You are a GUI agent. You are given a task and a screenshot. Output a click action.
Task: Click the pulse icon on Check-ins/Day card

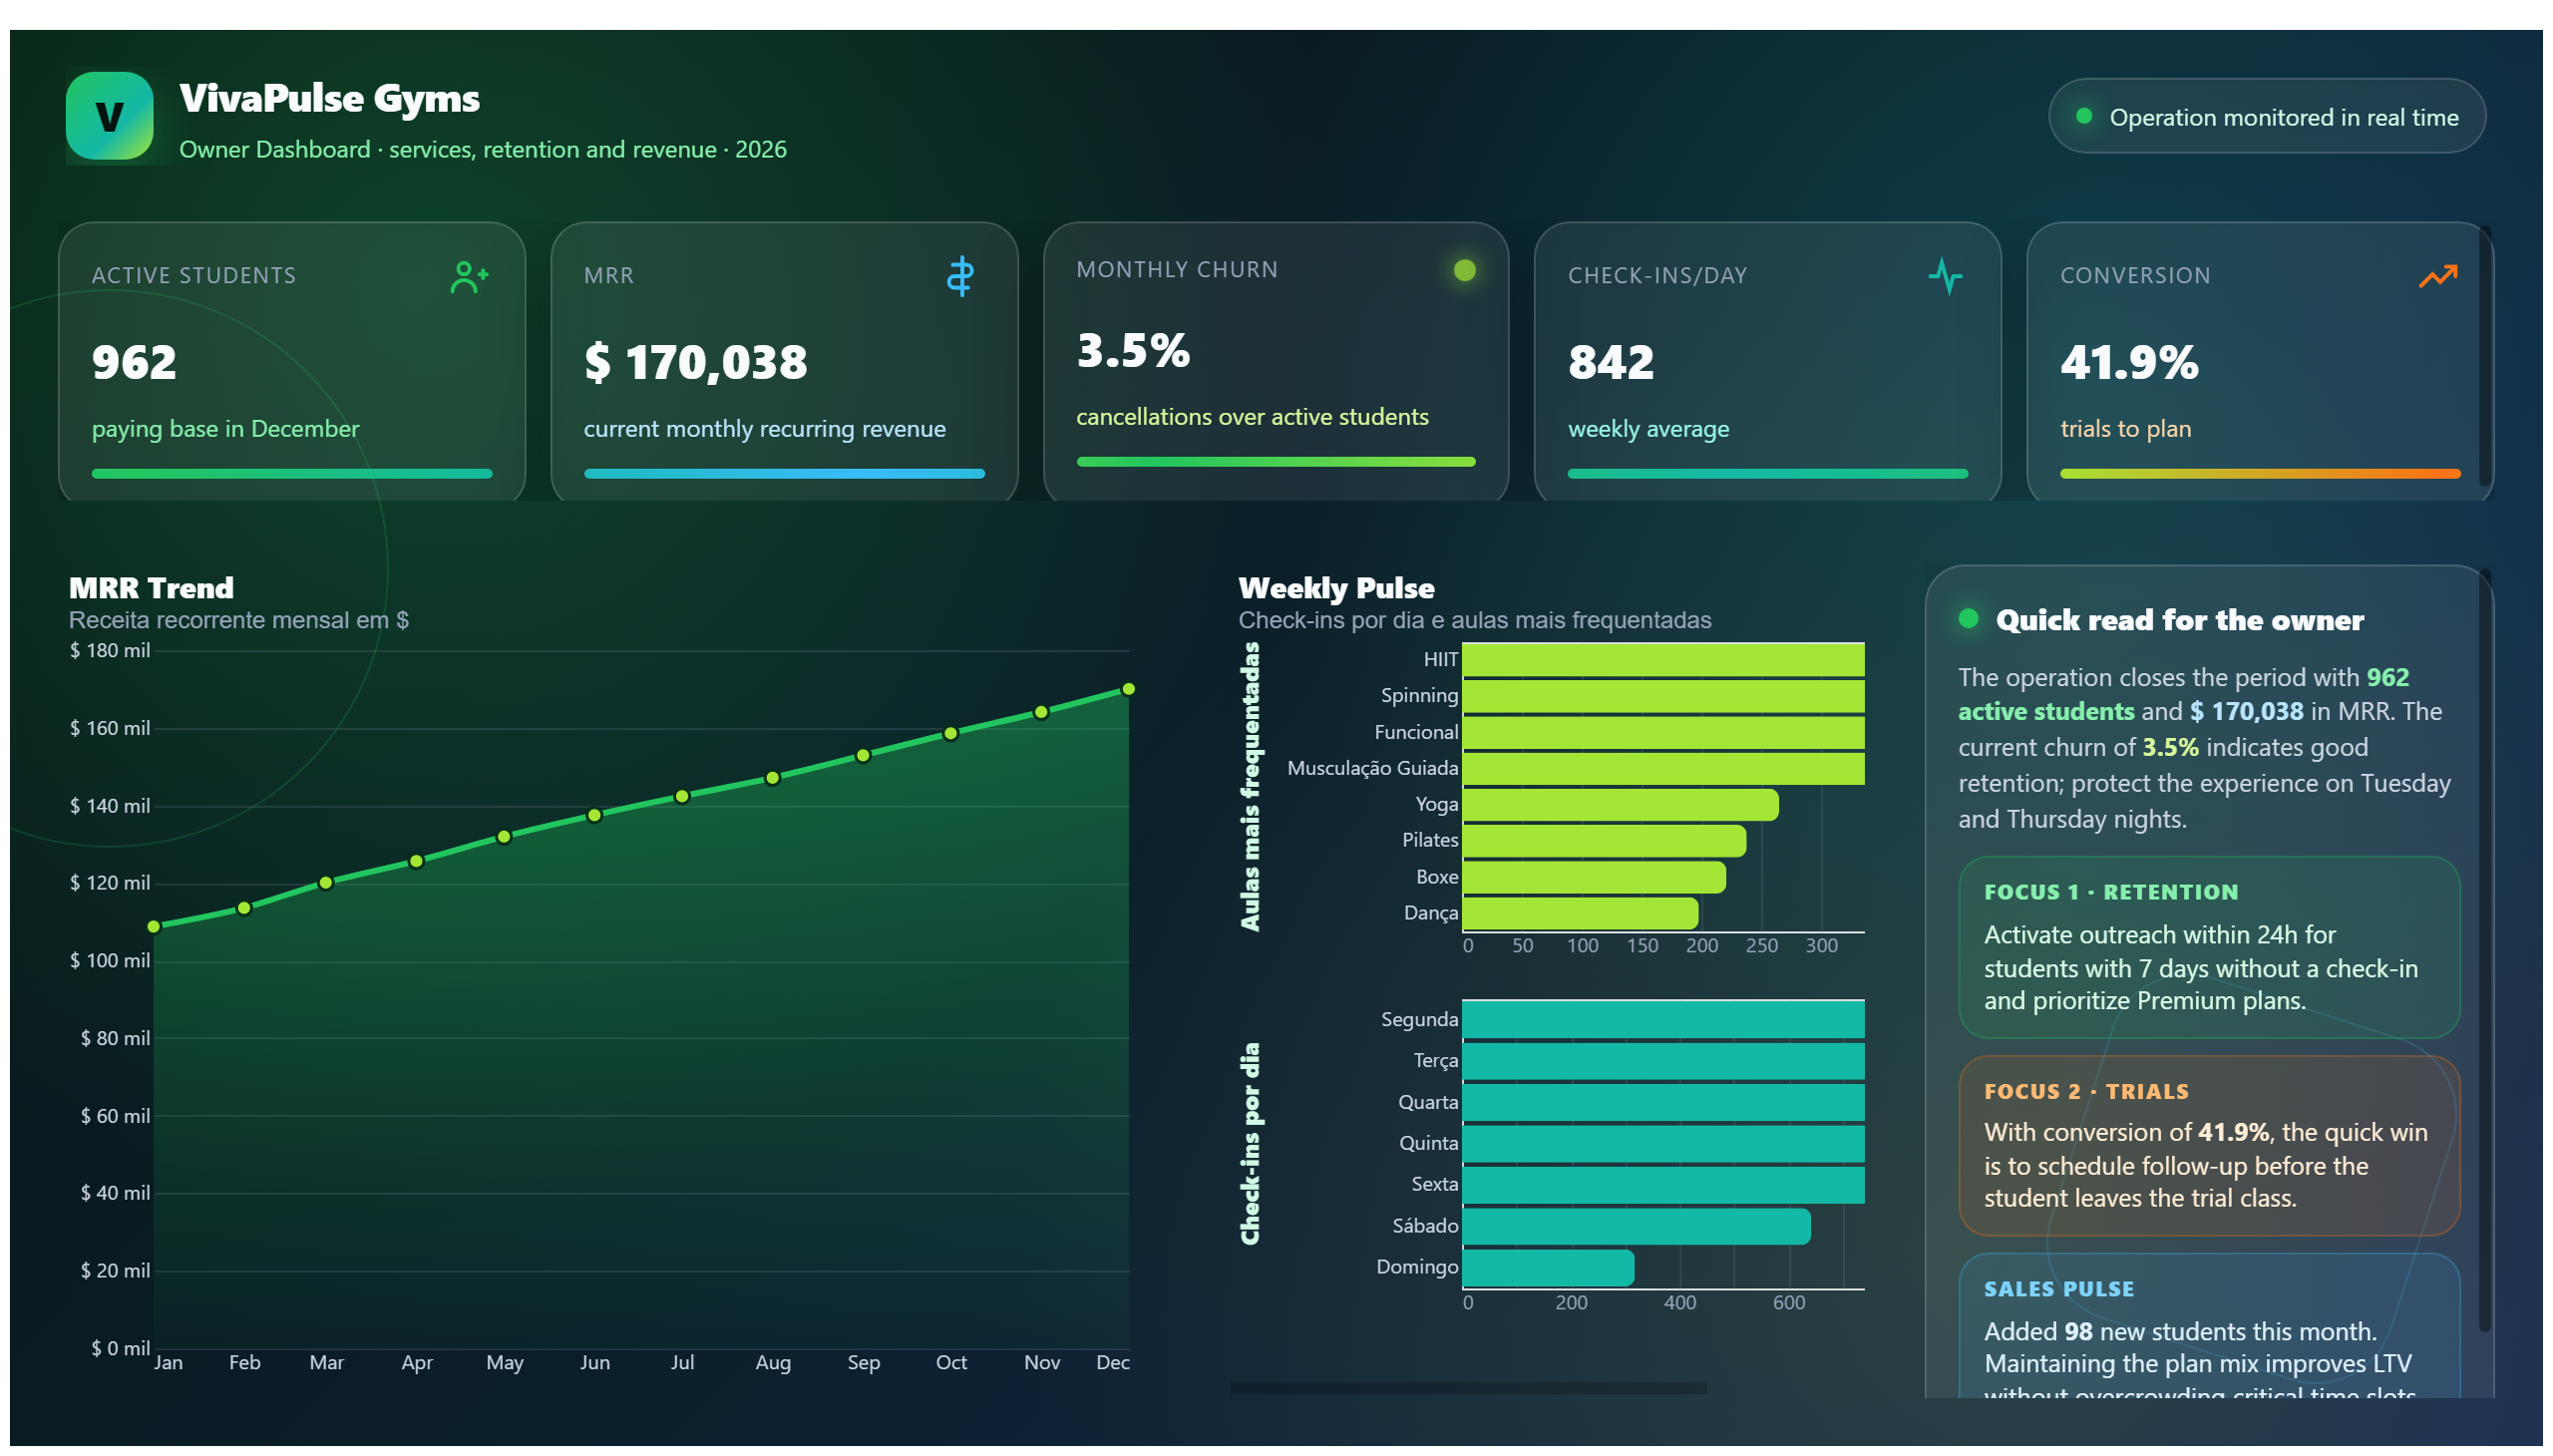pos(1945,276)
